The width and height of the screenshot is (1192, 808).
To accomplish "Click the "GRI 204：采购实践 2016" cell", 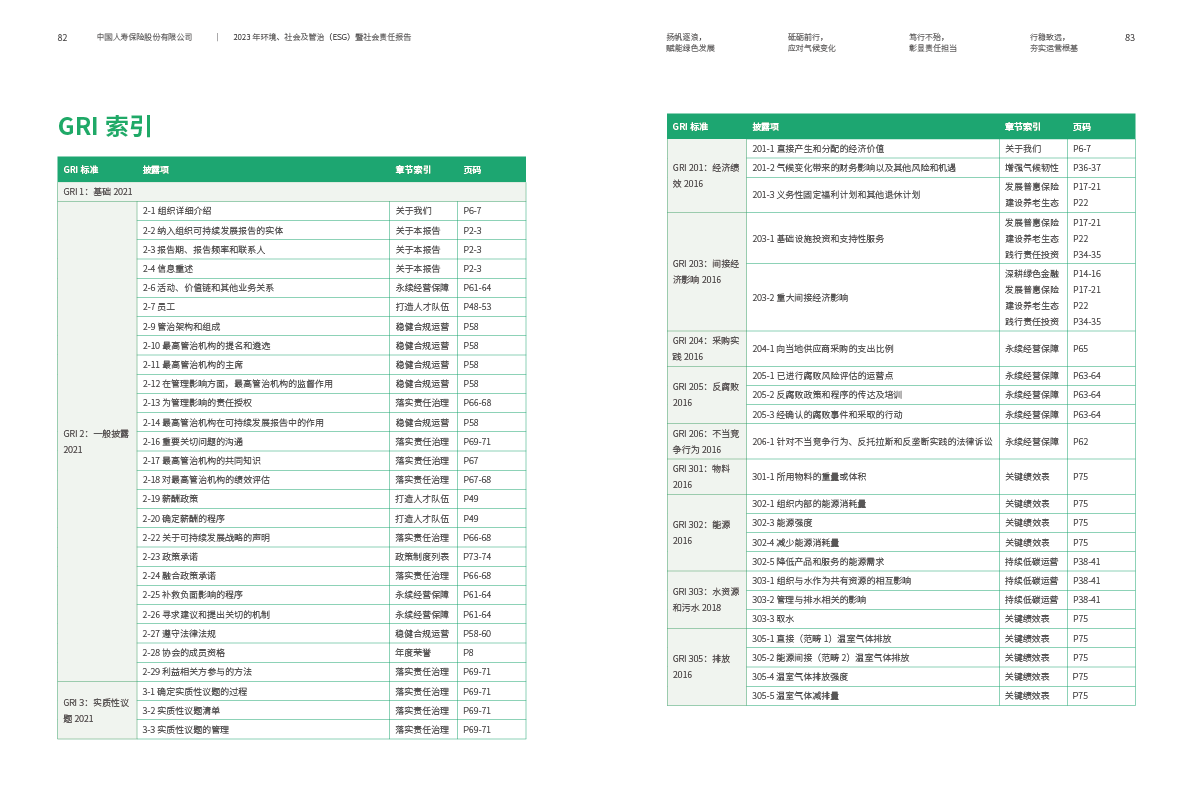I will [x=705, y=348].
